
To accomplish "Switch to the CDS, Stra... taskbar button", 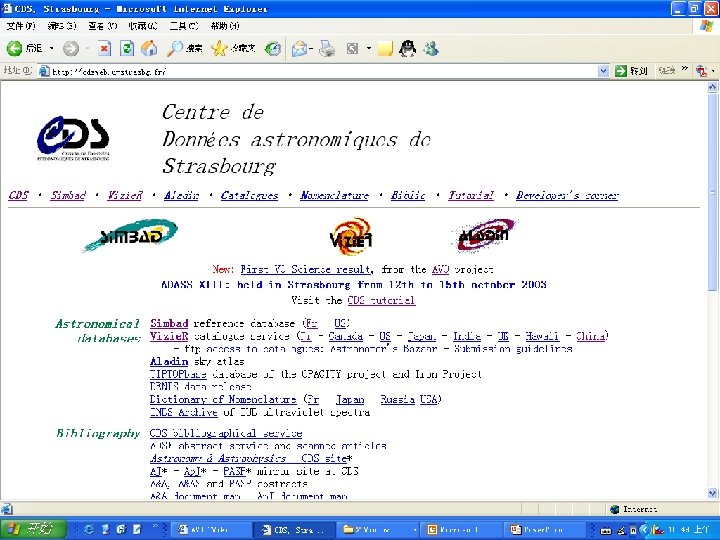I will point(295,529).
